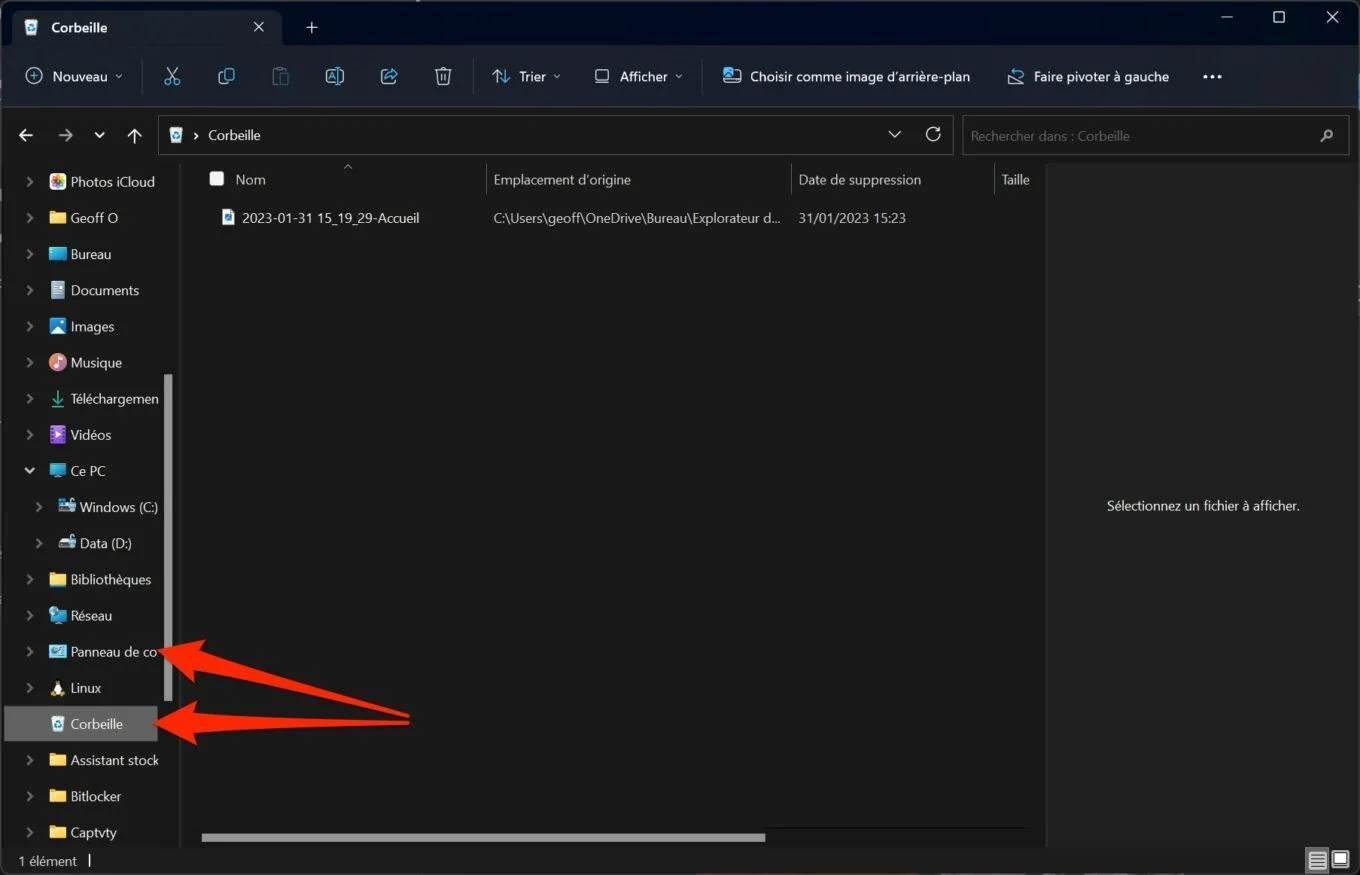This screenshot has width=1360, height=875.
Task: Refresh the Corbeille folder view
Action: click(x=933, y=134)
